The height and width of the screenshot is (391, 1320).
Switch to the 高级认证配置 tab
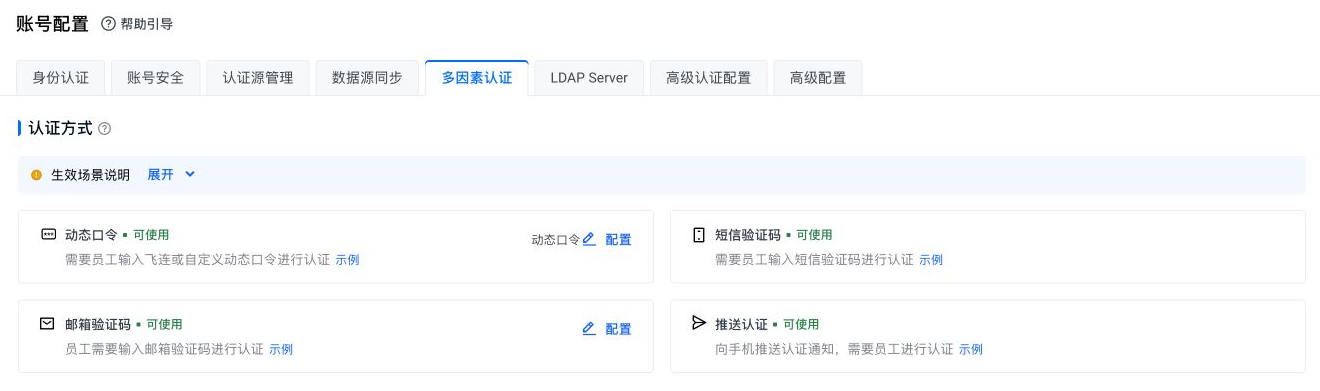click(708, 78)
